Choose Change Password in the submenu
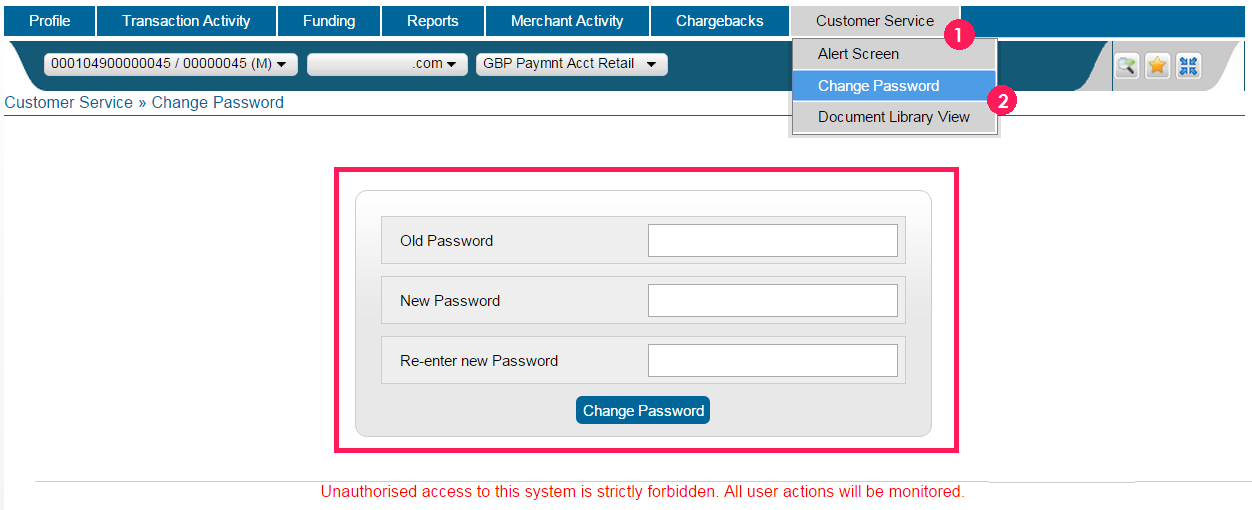Image resolution: width=1252 pixels, height=510 pixels. (x=878, y=86)
